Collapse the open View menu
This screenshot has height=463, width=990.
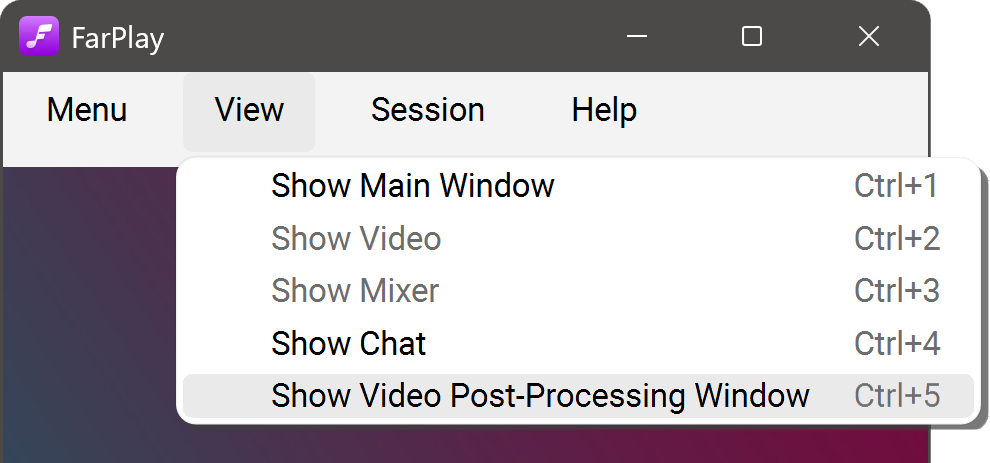[x=249, y=110]
